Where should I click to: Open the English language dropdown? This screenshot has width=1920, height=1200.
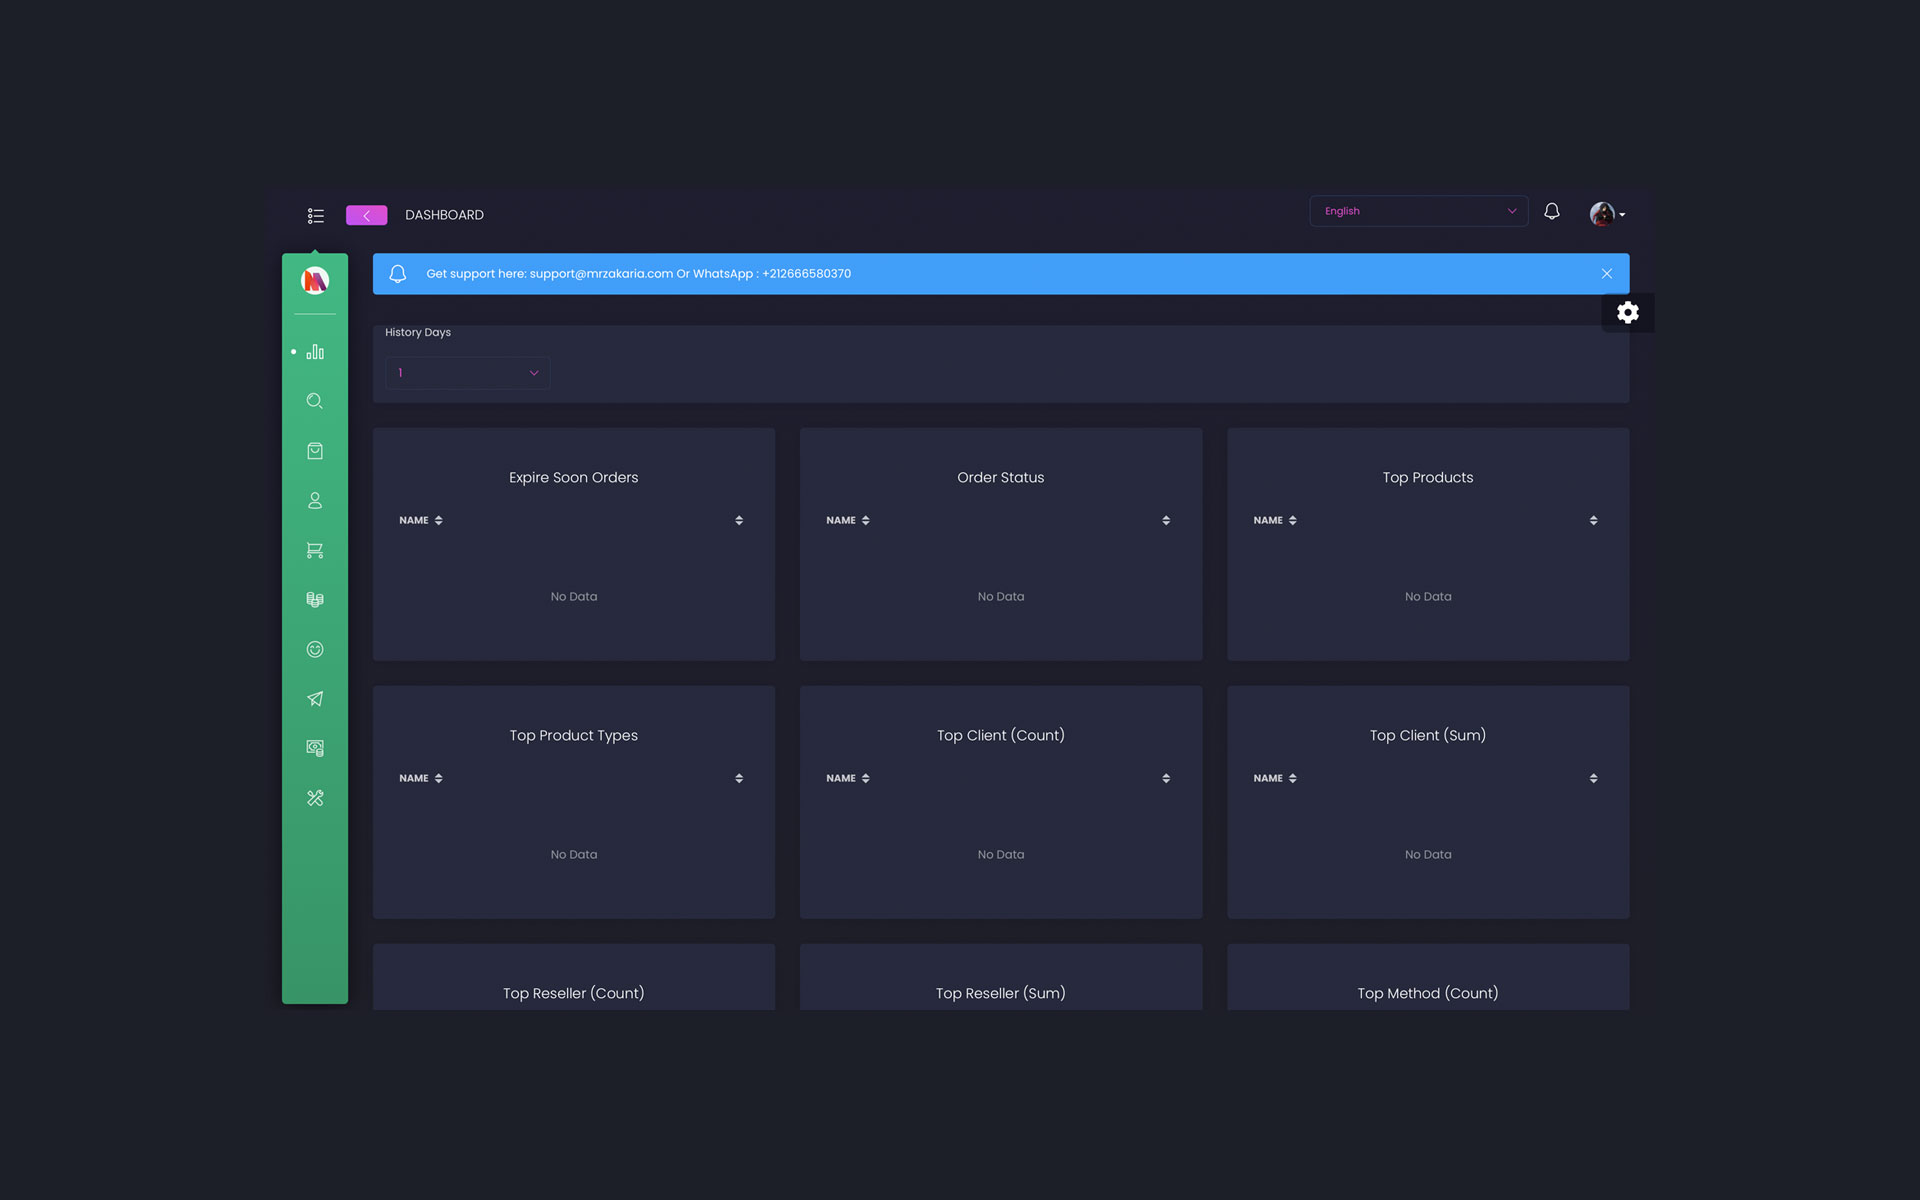click(1418, 211)
